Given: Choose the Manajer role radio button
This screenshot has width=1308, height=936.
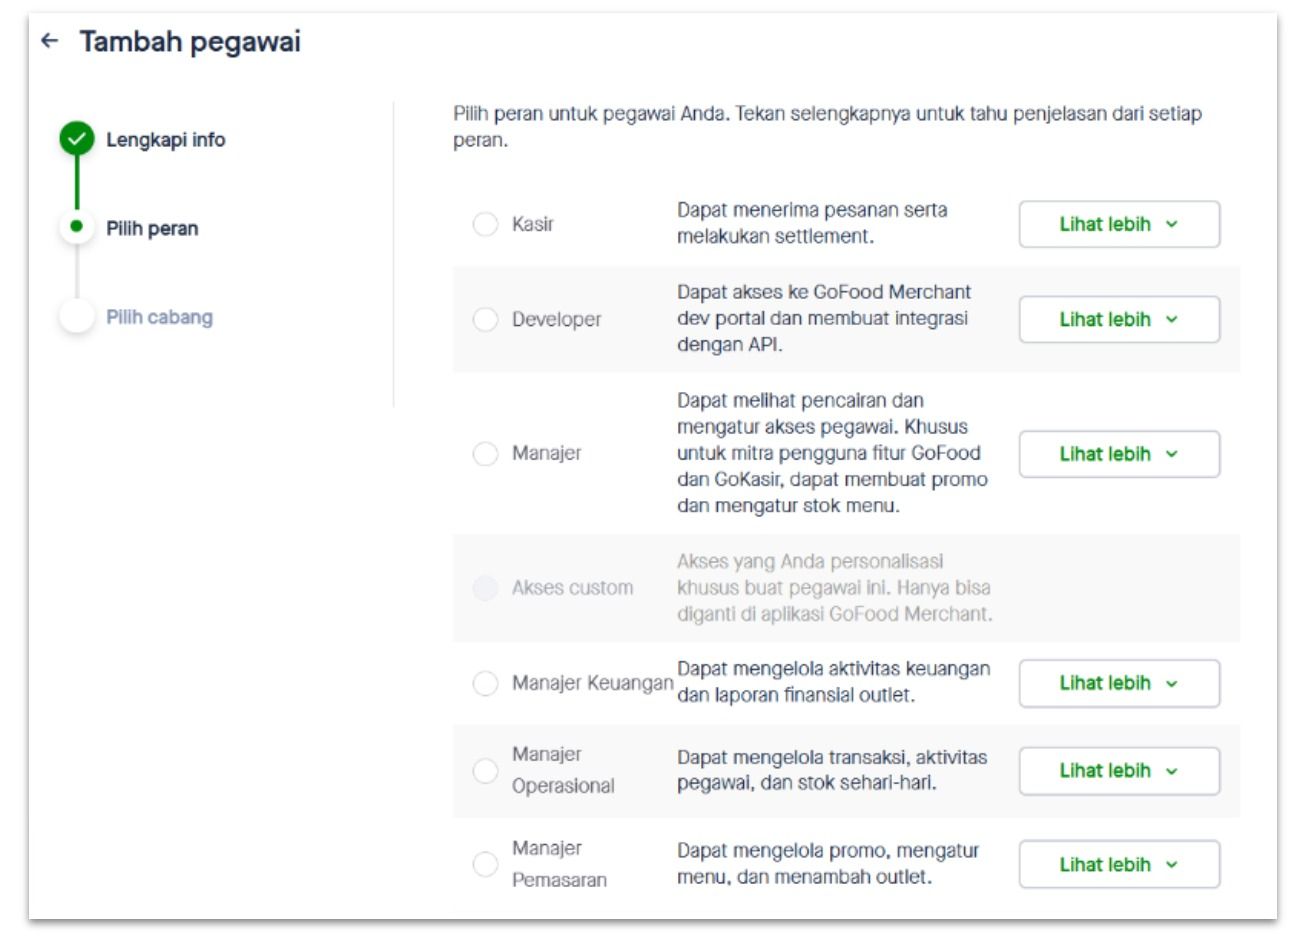Looking at the screenshot, I should click(x=485, y=453).
